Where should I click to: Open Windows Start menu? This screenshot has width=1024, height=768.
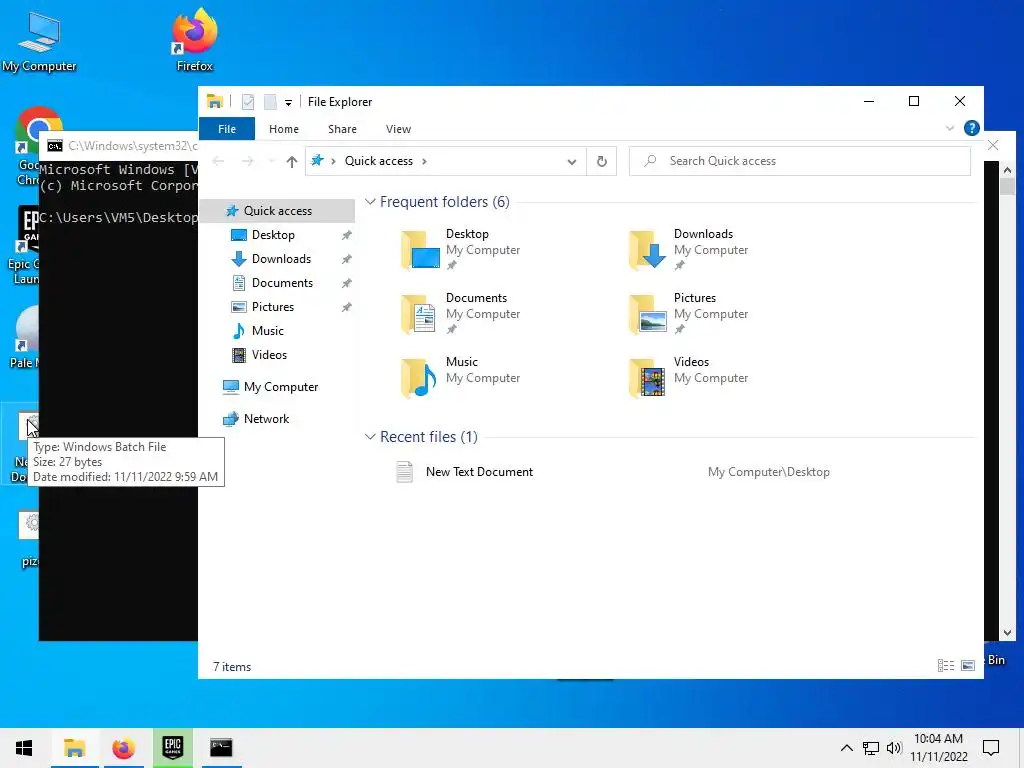[24, 748]
